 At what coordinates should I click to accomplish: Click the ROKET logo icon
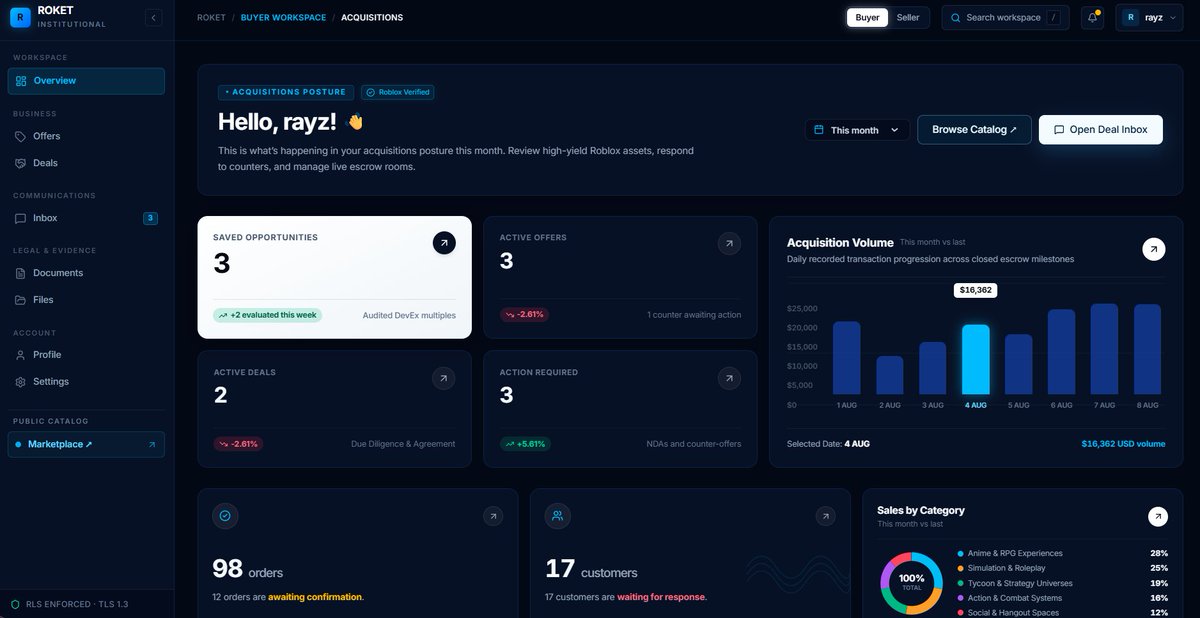click(x=20, y=17)
